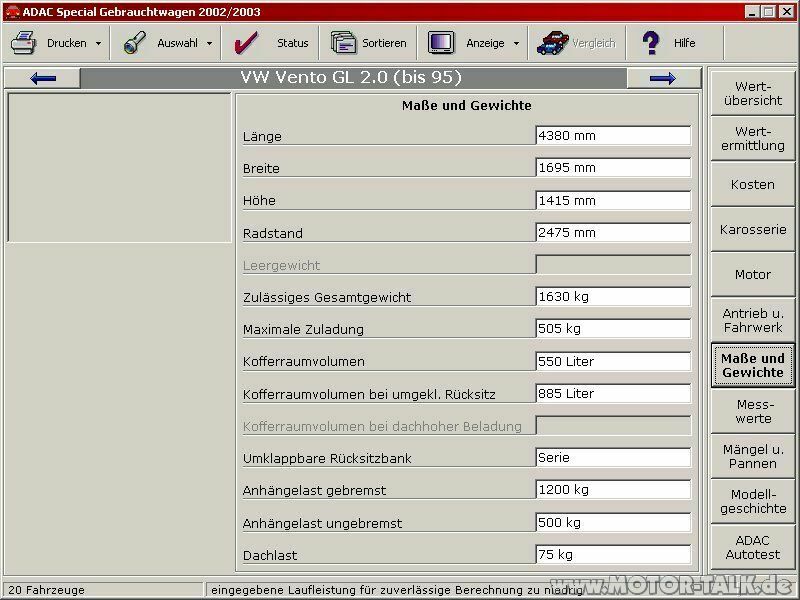Click the Maße und Gewichte heading
Screen dimensions: 800x600
466,106
